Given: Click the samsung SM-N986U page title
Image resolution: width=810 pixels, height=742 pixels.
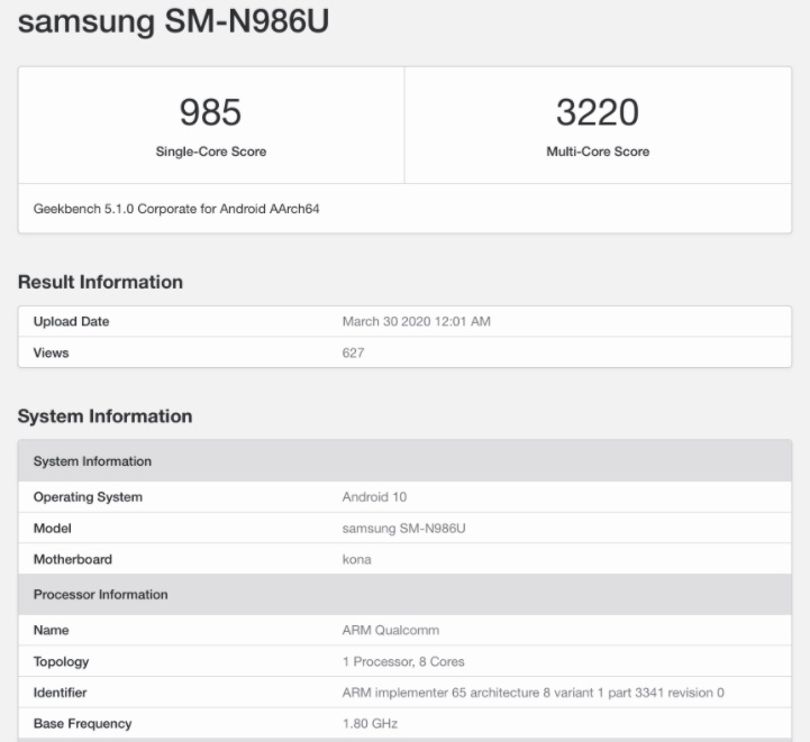Looking at the screenshot, I should pyautogui.click(x=173, y=21).
